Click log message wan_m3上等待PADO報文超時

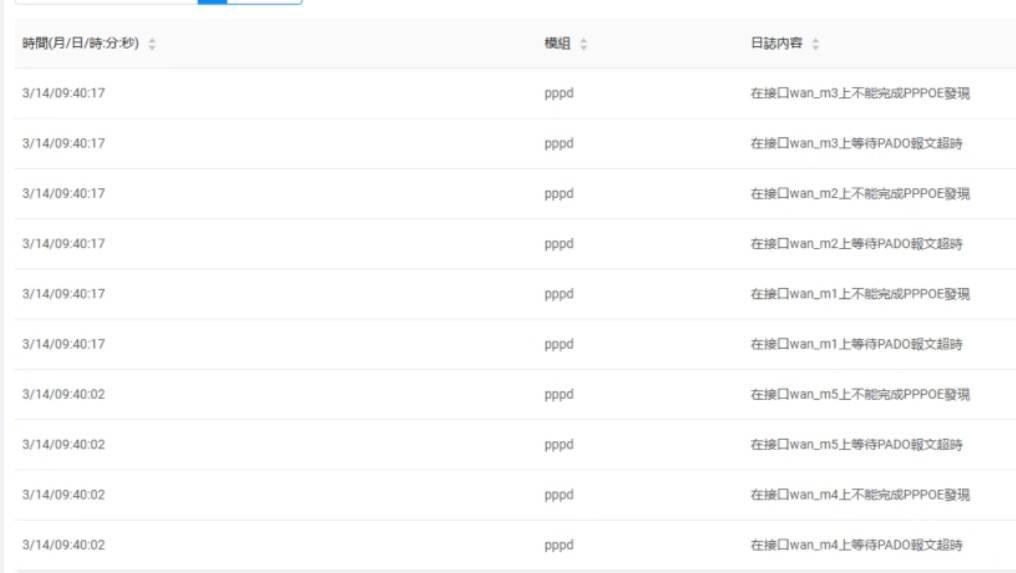coord(856,144)
